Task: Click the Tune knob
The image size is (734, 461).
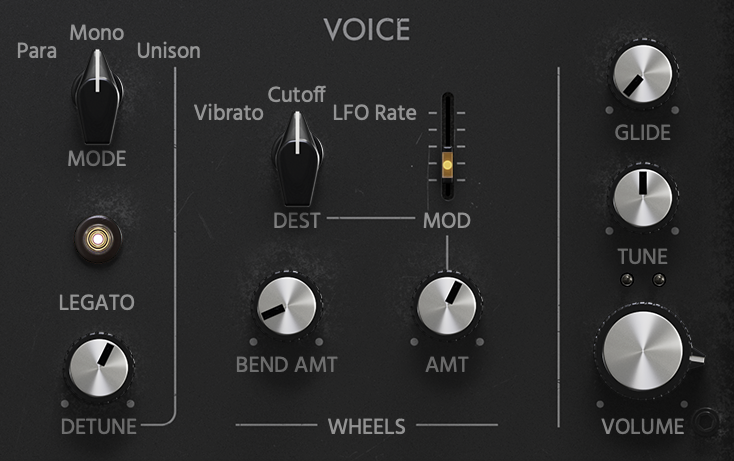Action: (x=642, y=197)
